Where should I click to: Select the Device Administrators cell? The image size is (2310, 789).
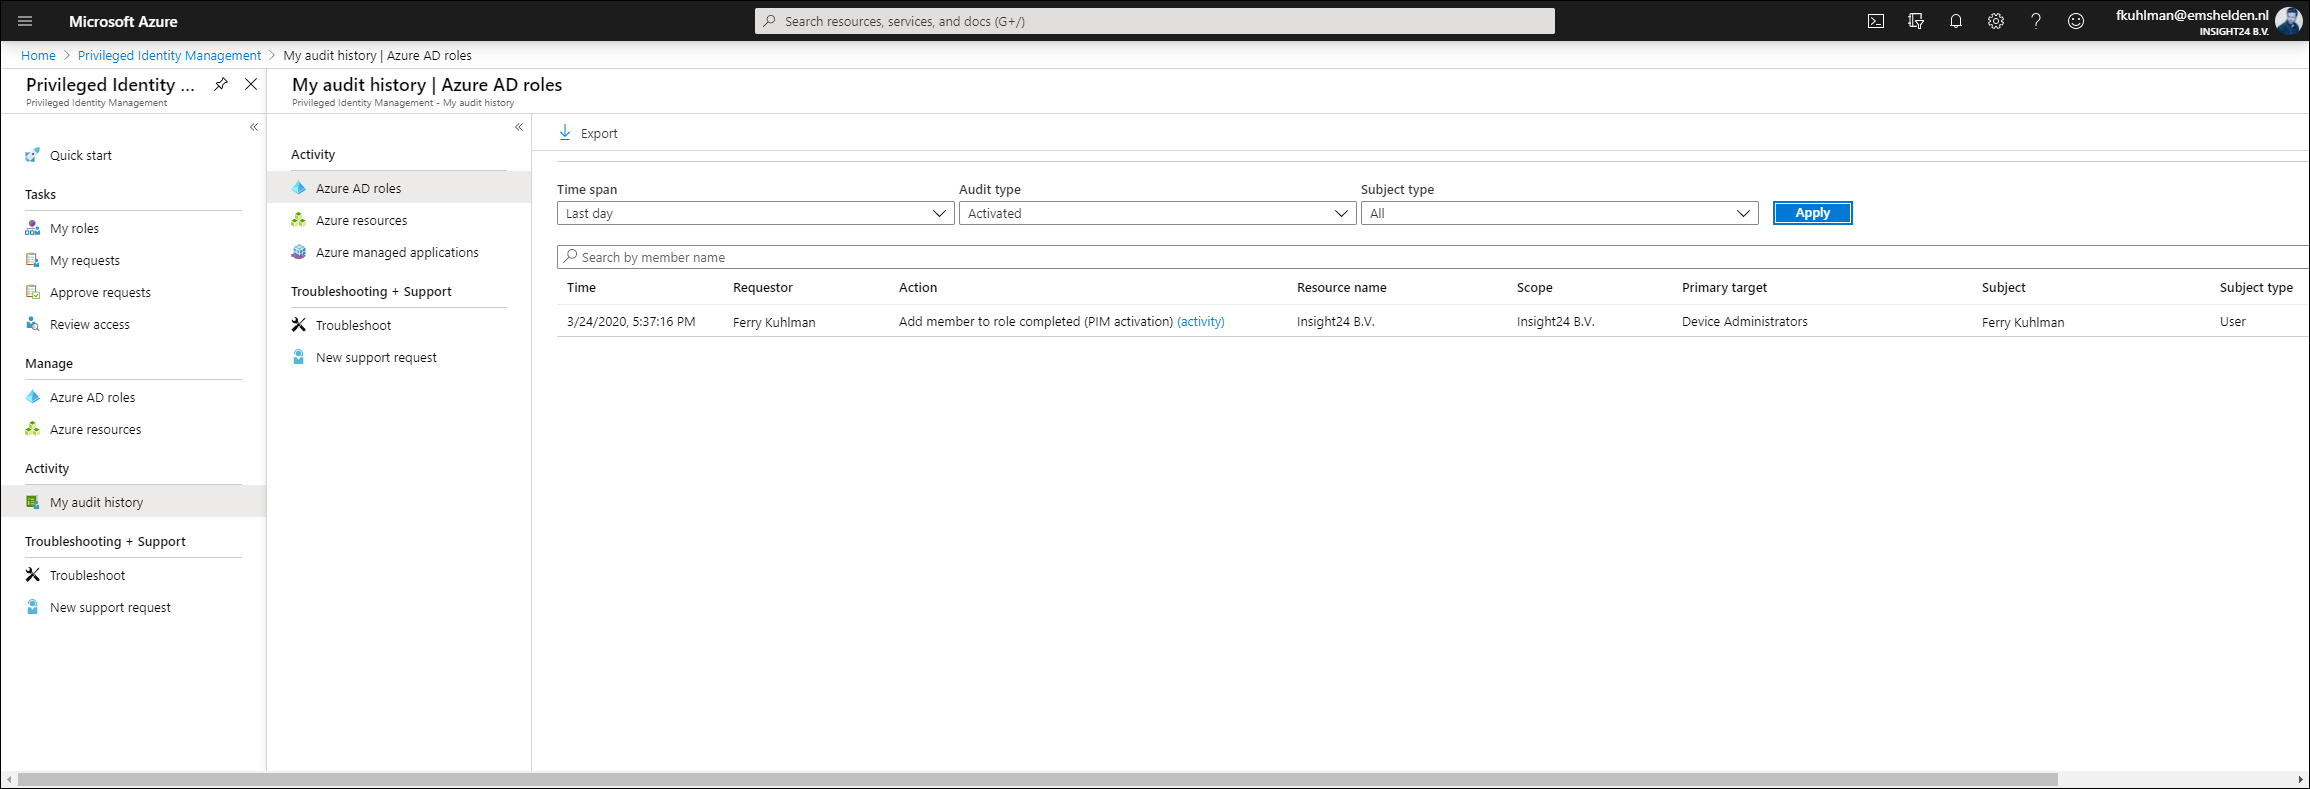click(1744, 321)
